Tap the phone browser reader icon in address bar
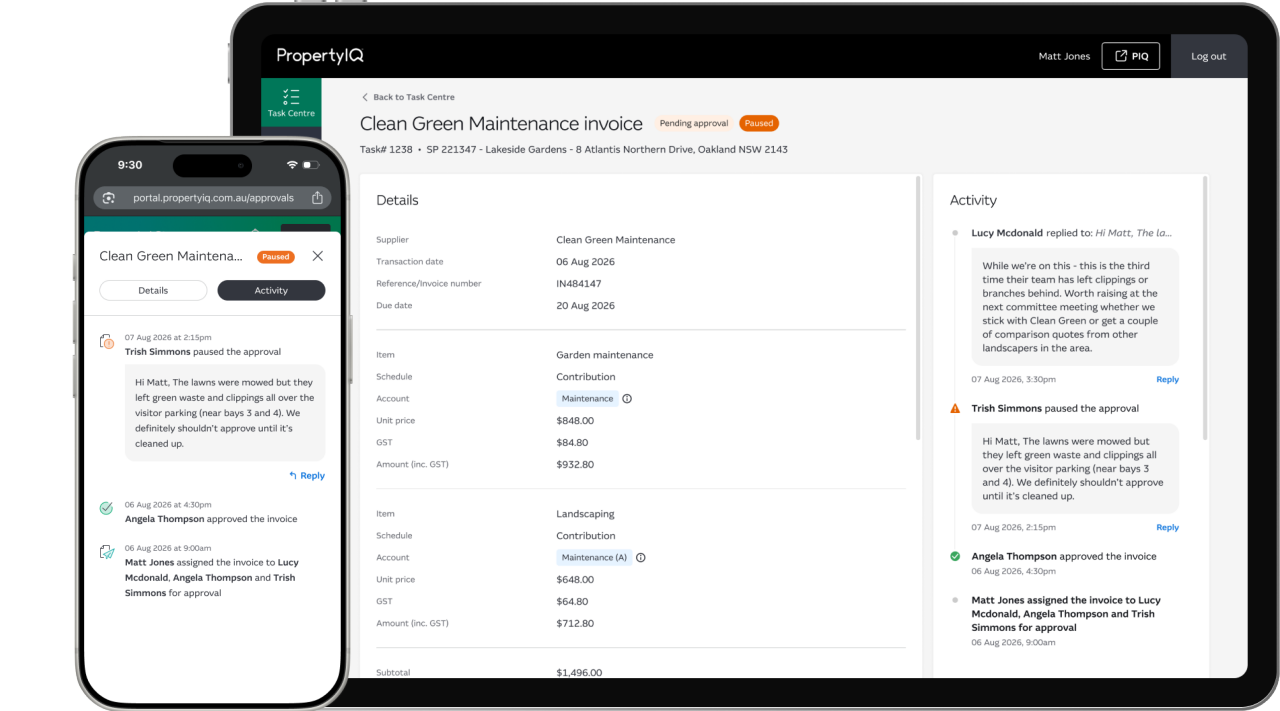Viewport: 1280px width, 711px height. (x=109, y=198)
